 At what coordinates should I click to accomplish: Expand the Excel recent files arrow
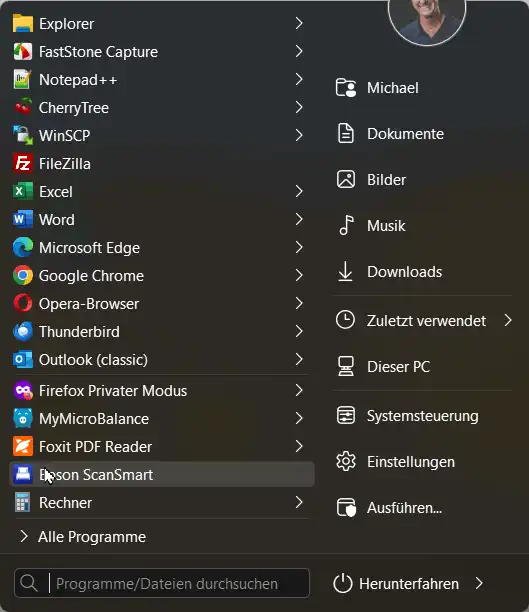pos(299,191)
